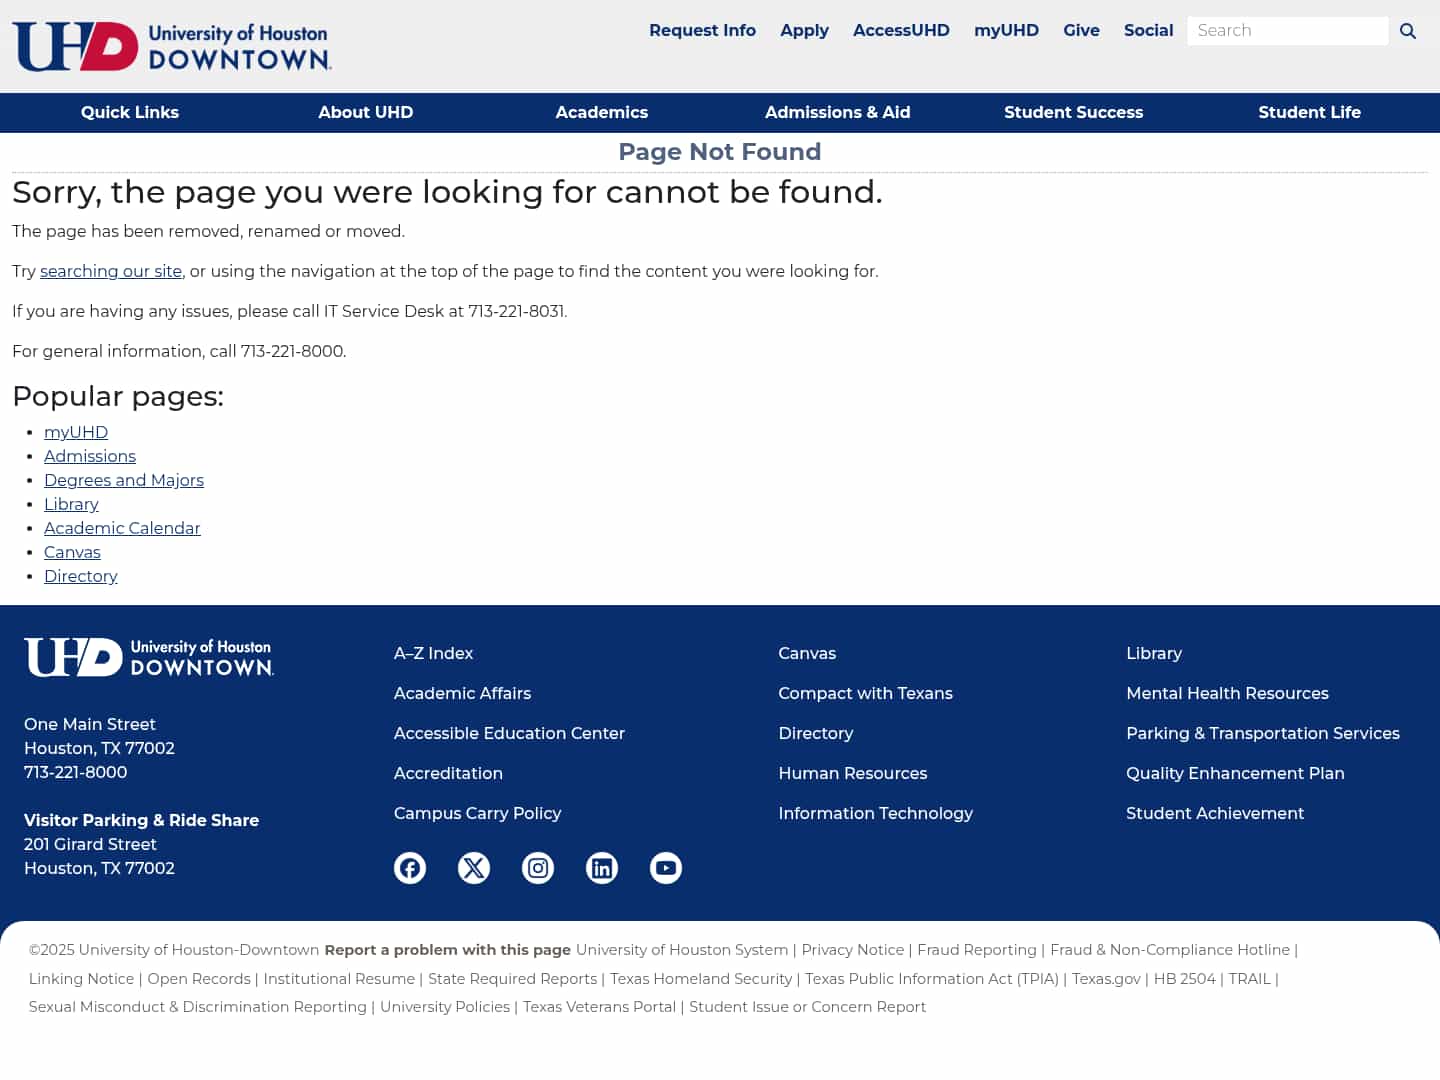Click the footer UHD Downtown logo
The width and height of the screenshot is (1440, 1080).
click(149, 658)
